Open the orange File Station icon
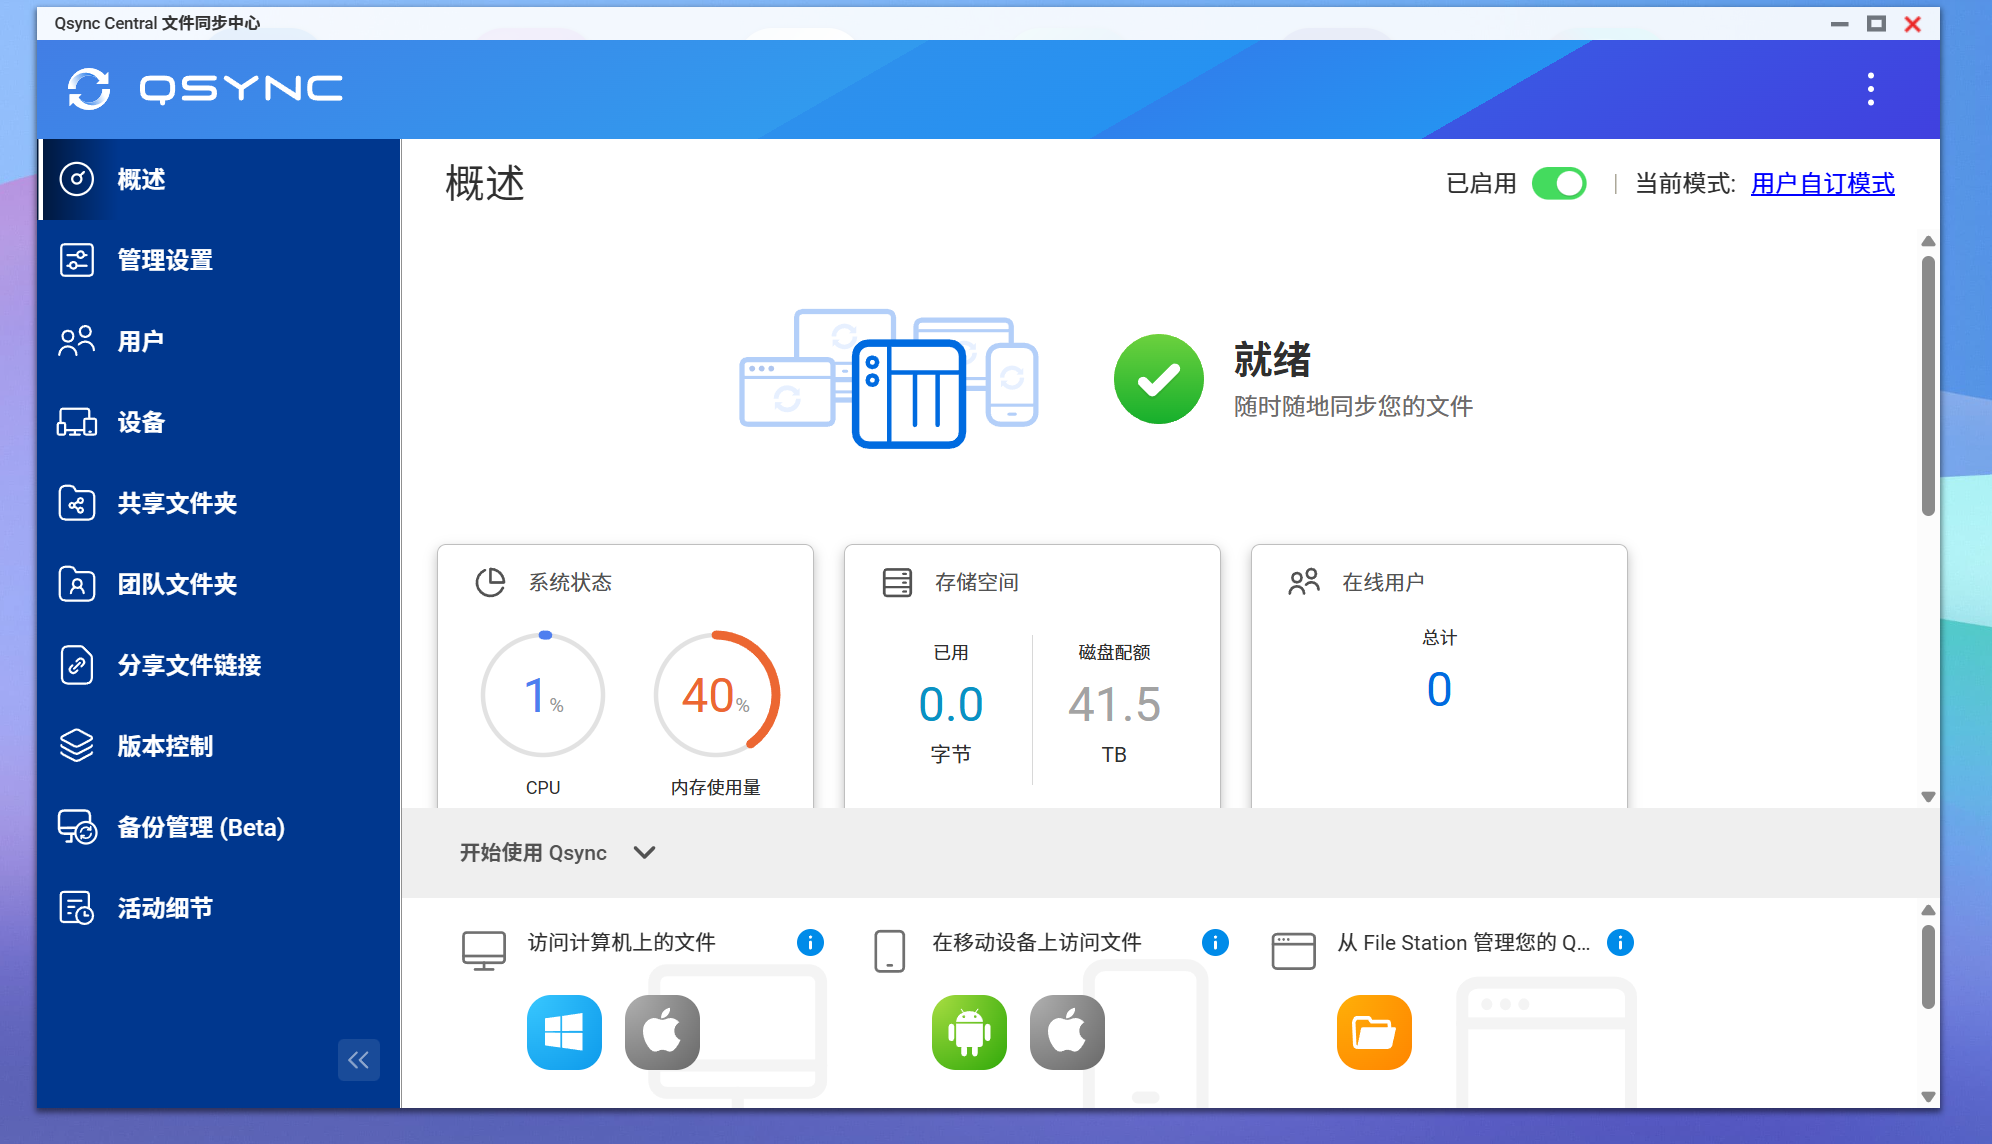This screenshot has width=1992, height=1144. point(1374,1032)
